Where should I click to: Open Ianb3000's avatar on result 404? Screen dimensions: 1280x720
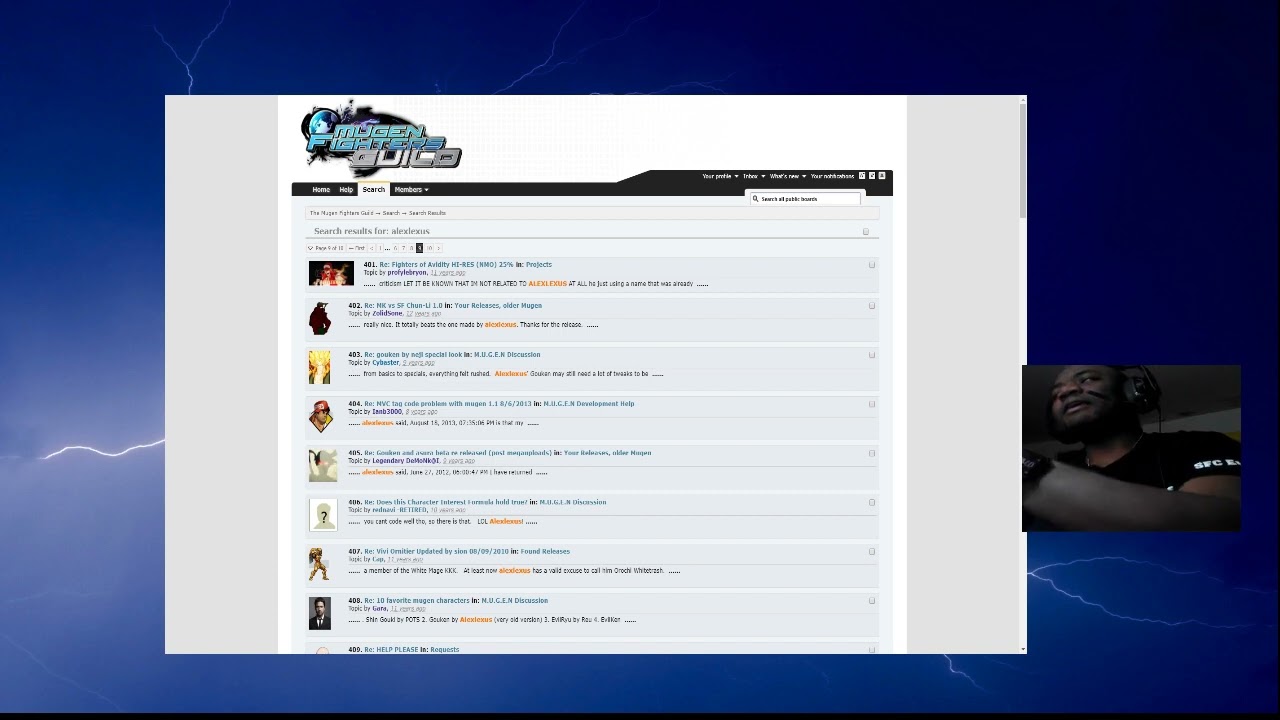click(321, 416)
